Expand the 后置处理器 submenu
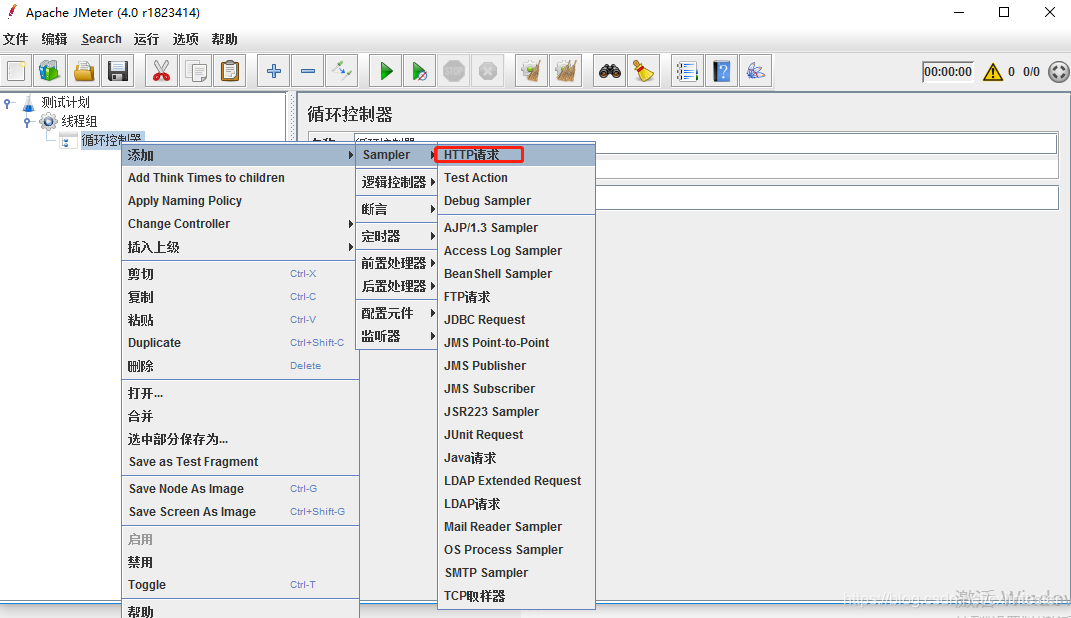 (x=397, y=286)
